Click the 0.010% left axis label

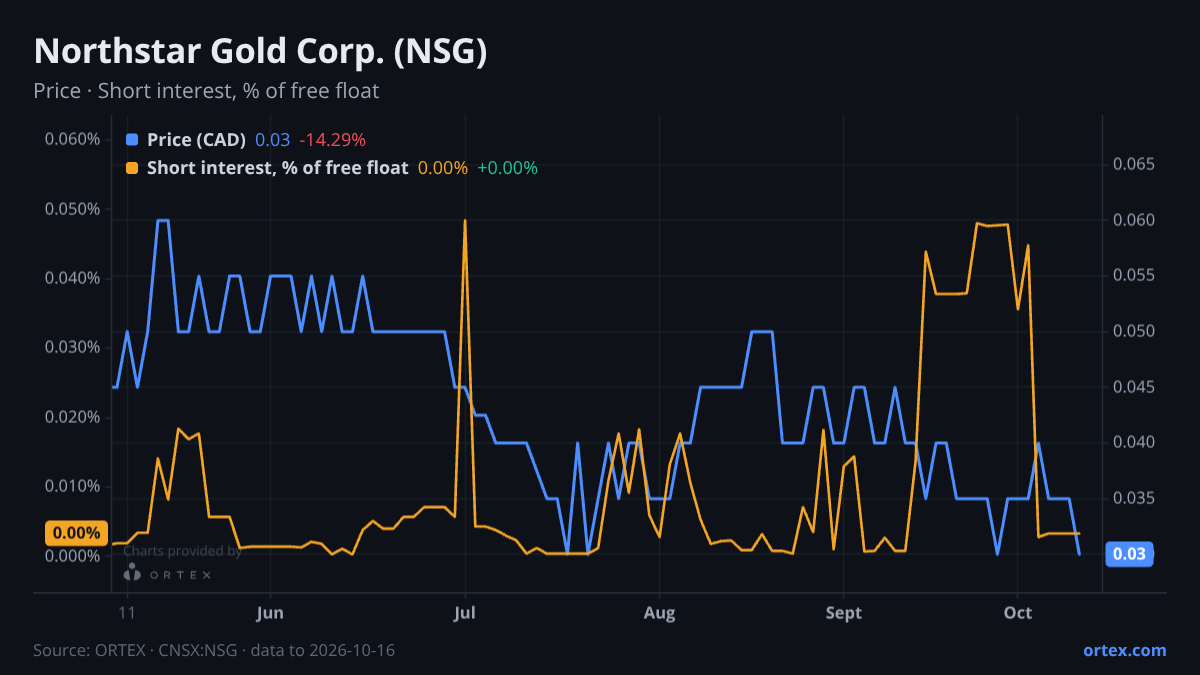click(72, 486)
